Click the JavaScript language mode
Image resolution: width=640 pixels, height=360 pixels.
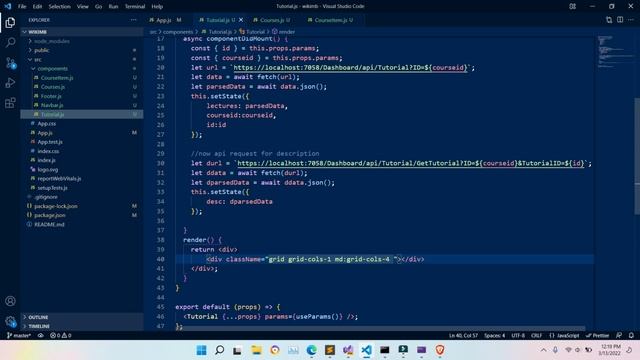pos(564,335)
